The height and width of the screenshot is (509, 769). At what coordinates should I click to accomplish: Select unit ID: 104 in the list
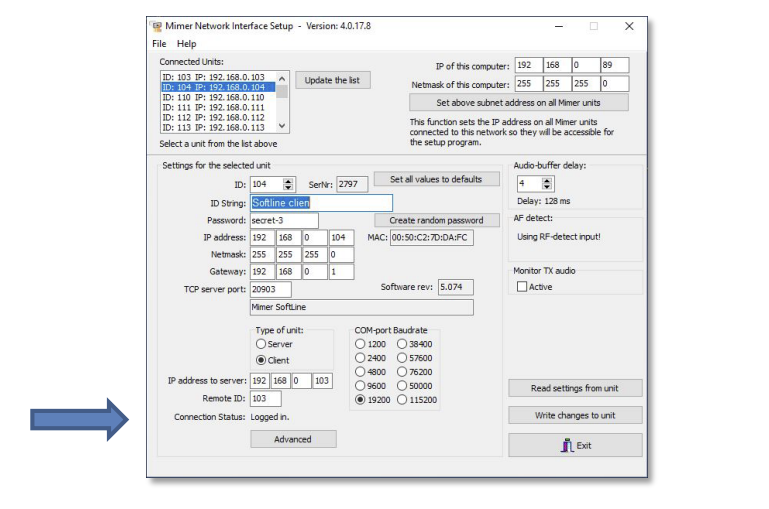pyautogui.click(x=218, y=87)
